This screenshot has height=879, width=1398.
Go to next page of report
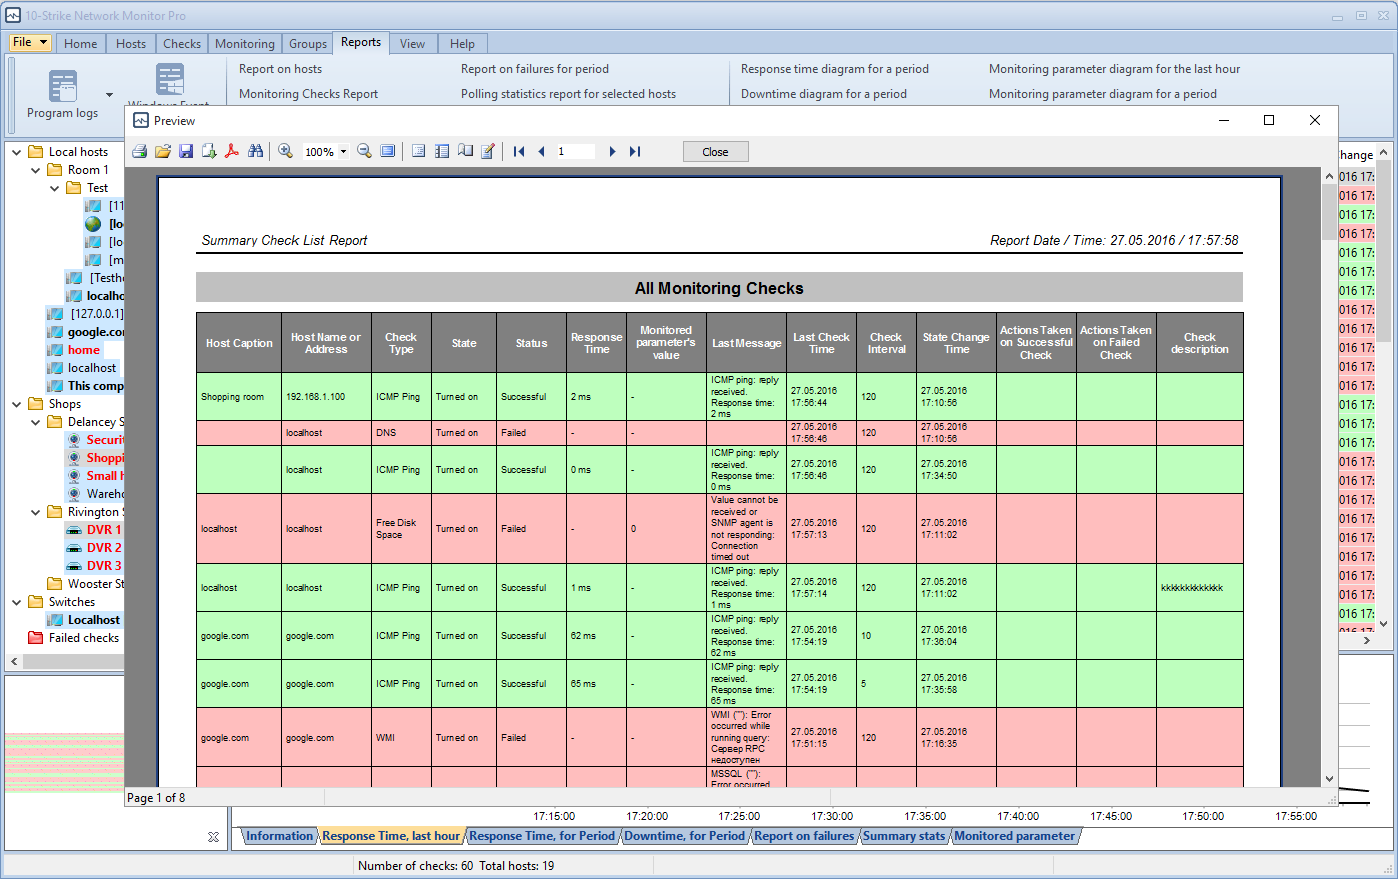612,151
